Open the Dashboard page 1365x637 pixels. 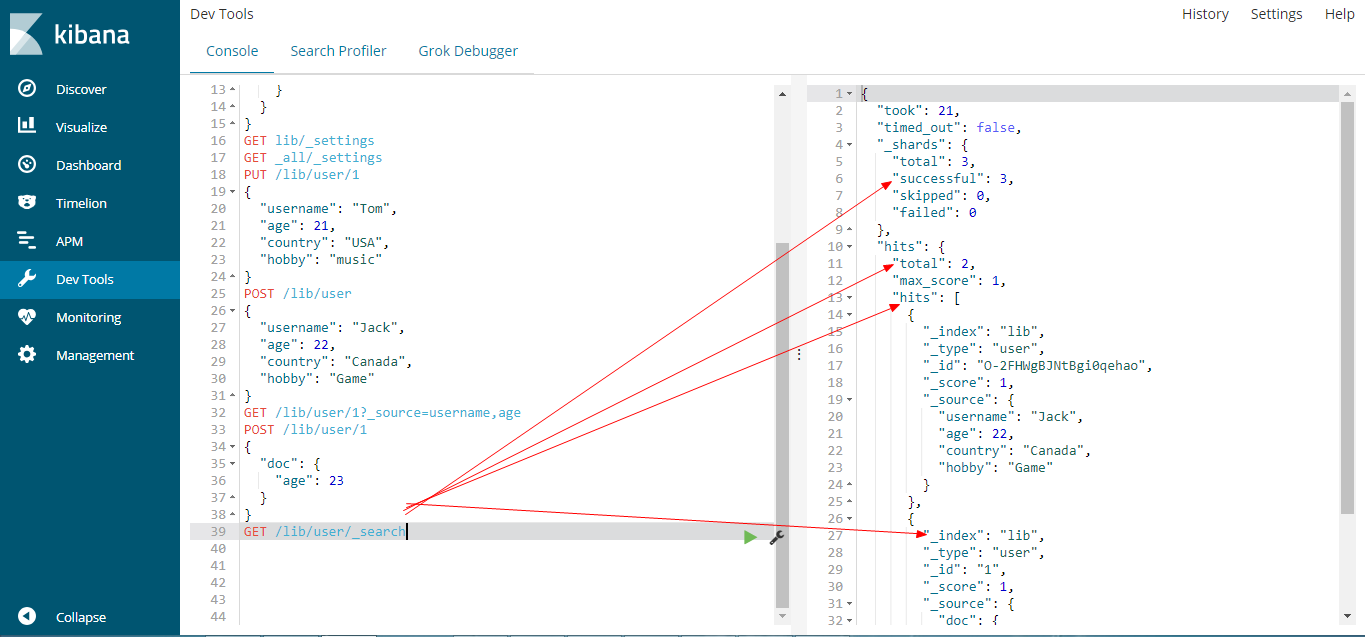pos(88,165)
